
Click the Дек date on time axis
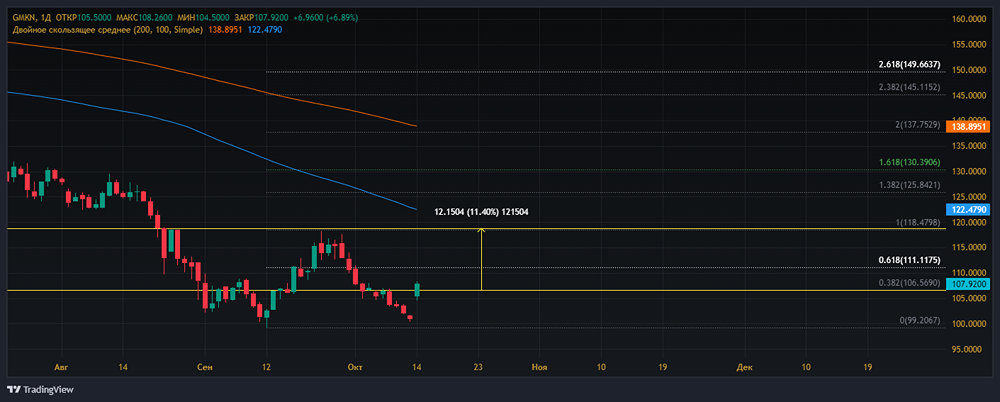(744, 368)
